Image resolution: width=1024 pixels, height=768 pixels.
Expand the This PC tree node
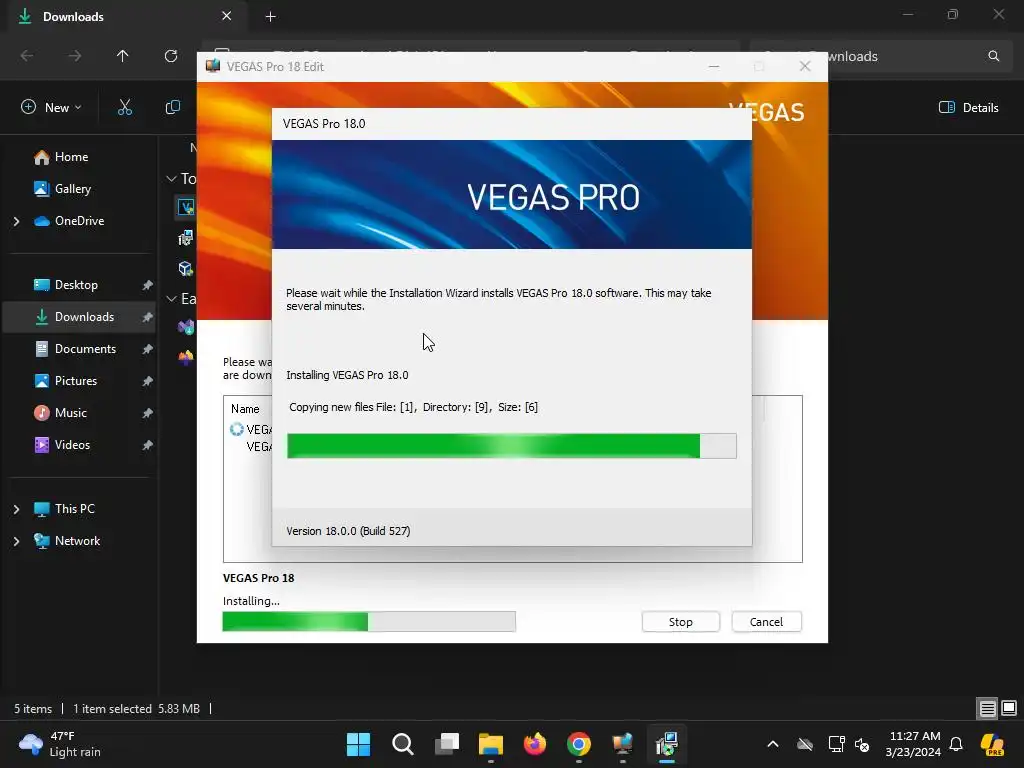pyautogui.click(x=16, y=509)
